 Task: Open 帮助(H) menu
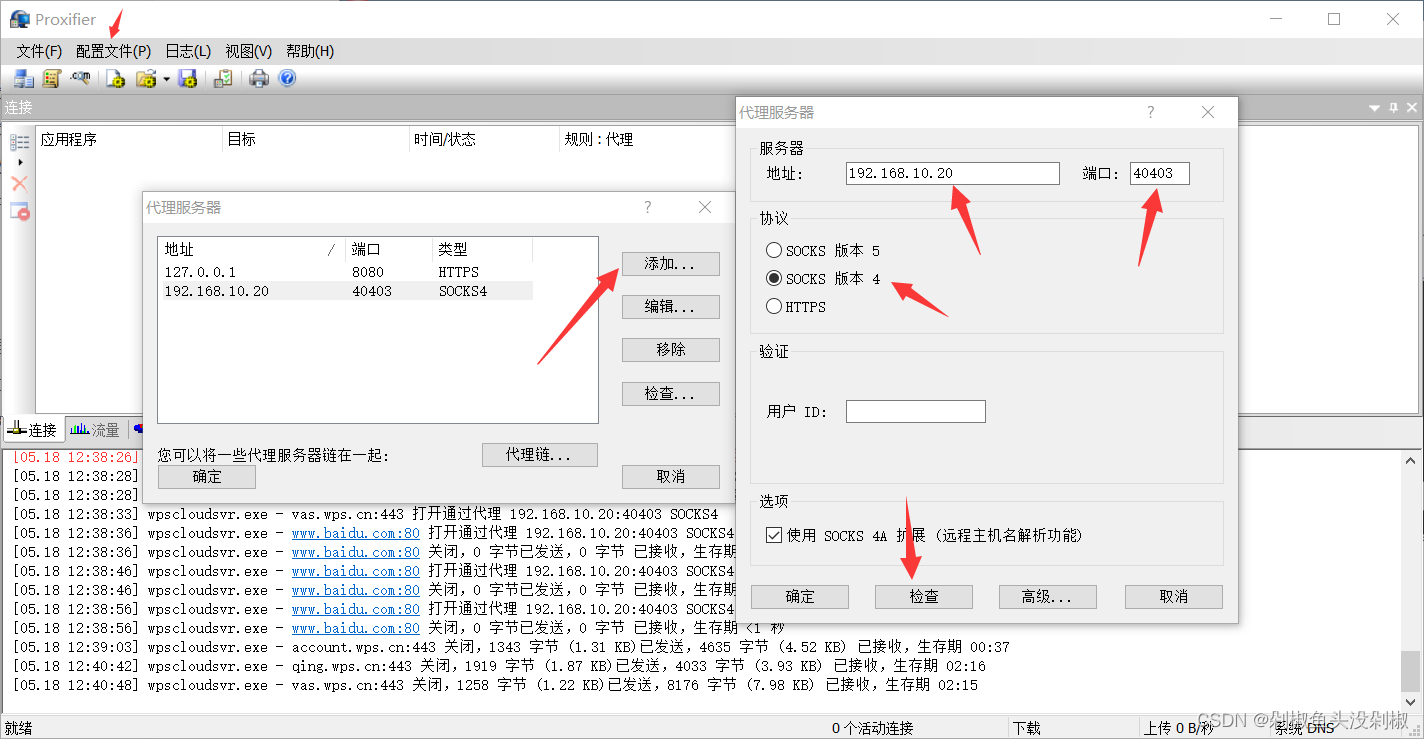(310, 51)
